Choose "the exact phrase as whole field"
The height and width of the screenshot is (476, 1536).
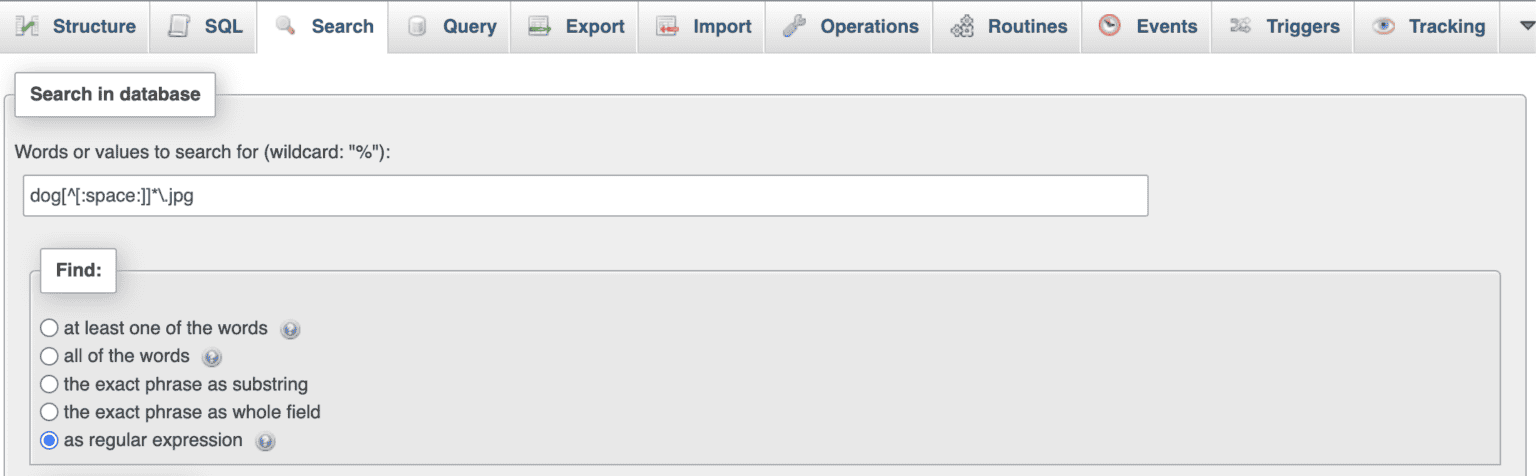49,412
